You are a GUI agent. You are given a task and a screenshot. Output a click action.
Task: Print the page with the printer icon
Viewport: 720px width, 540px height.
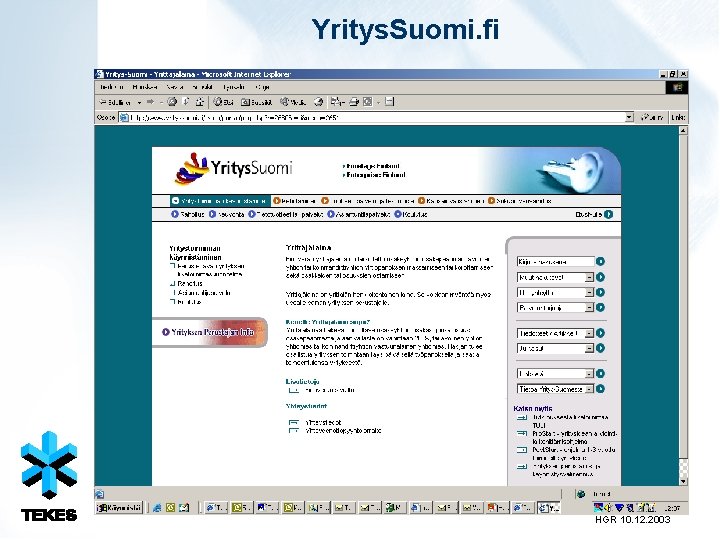click(354, 102)
